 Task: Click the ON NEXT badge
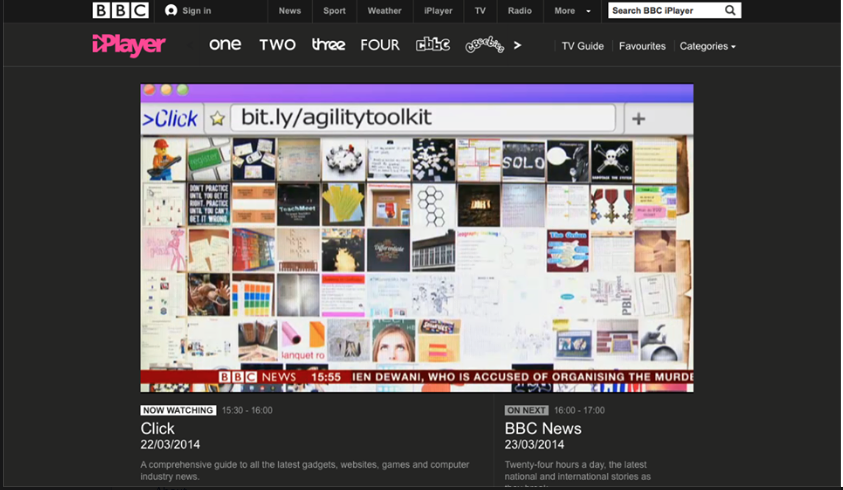pyautogui.click(x=526, y=410)
